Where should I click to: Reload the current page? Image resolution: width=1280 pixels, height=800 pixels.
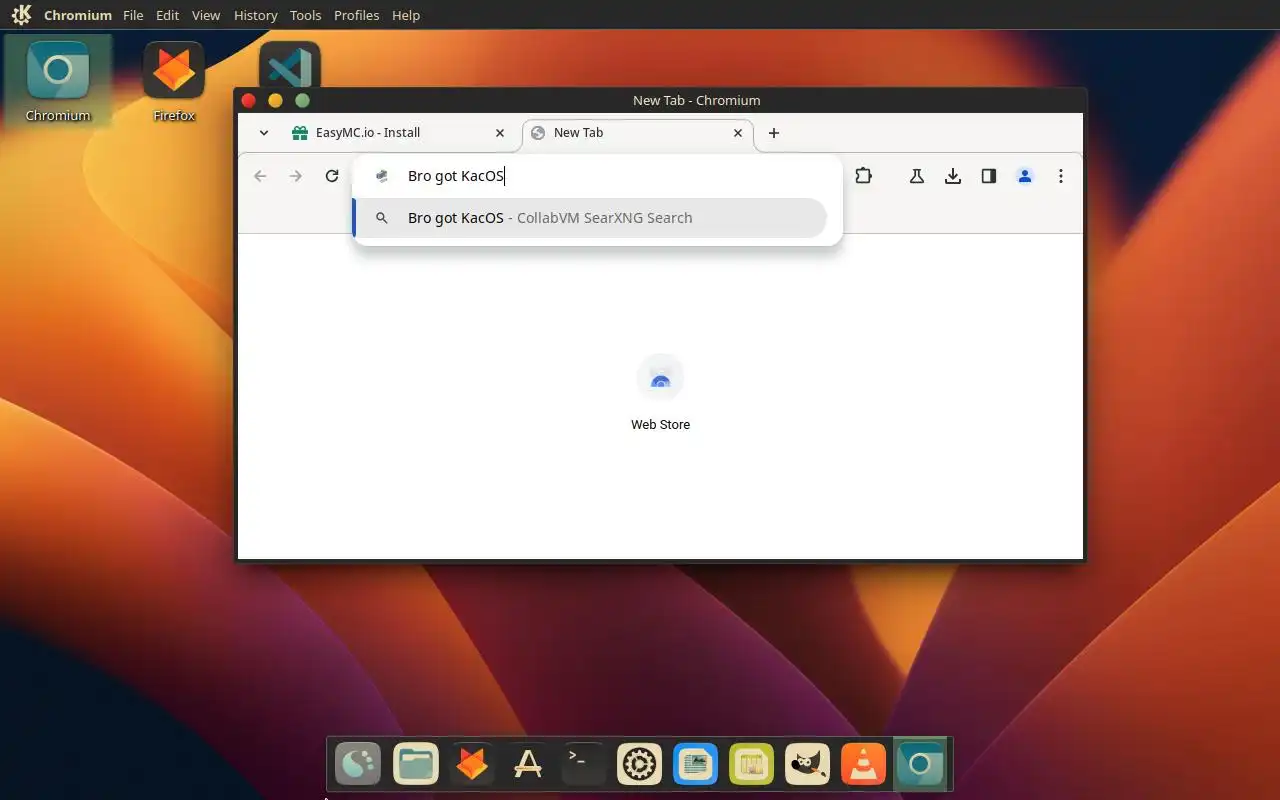click(332, 176)
